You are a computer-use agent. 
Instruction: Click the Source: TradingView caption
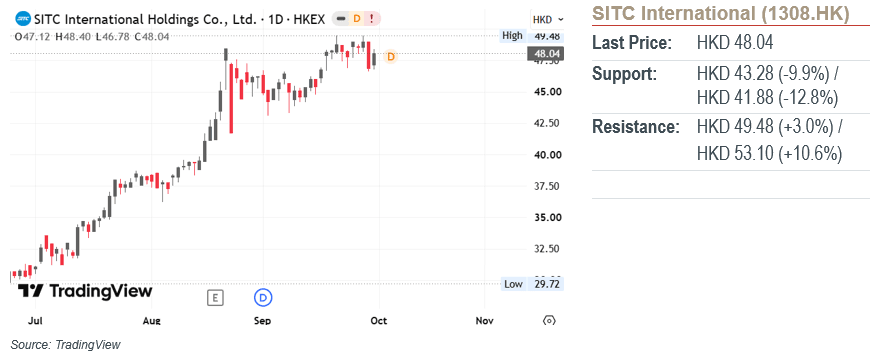pos(65,344)
